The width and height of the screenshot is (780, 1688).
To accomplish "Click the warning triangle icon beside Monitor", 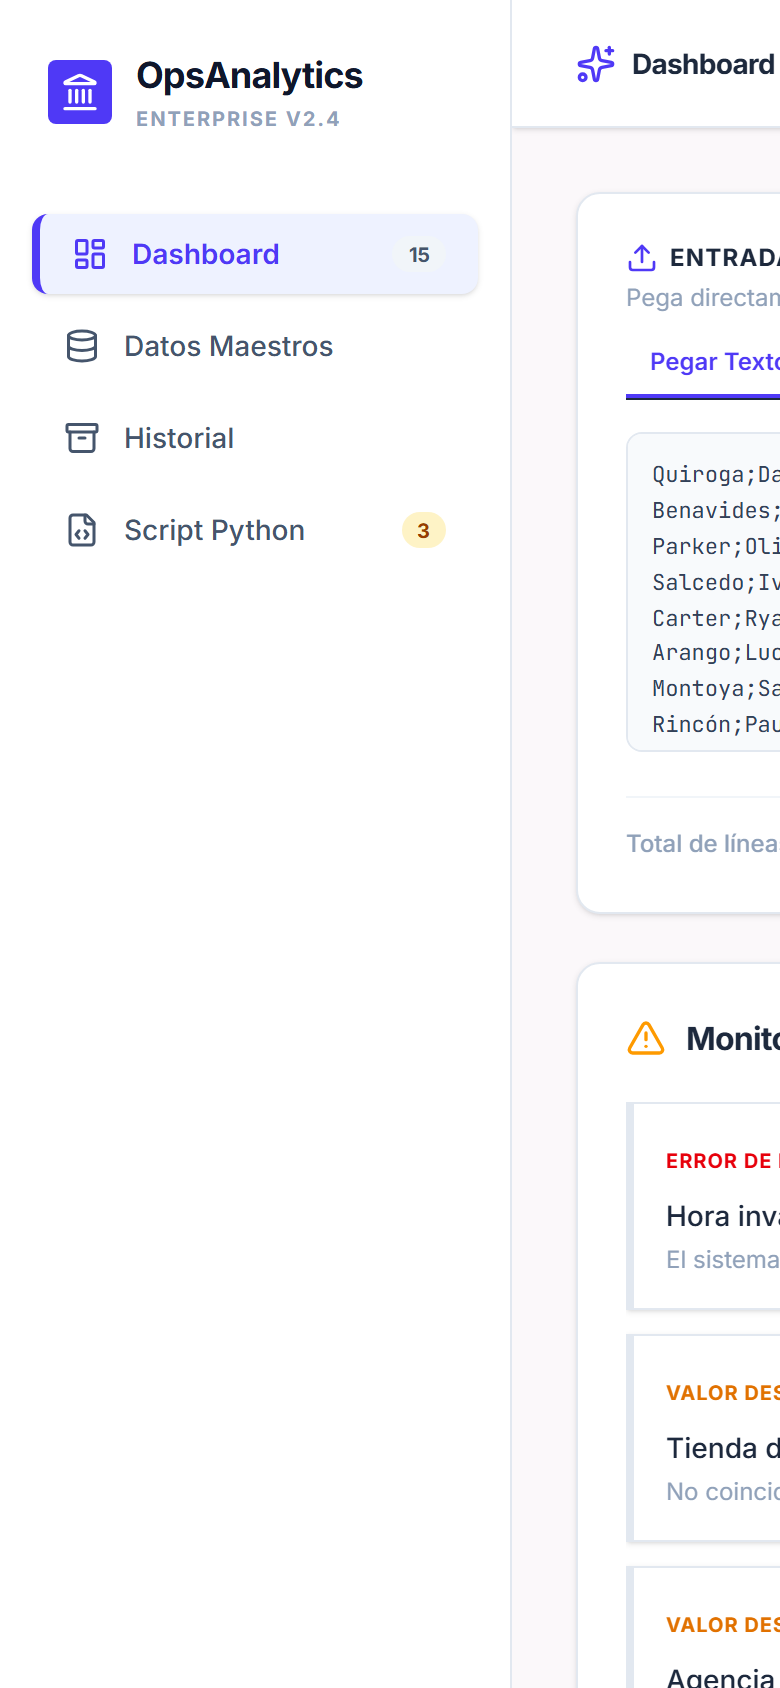I will tap(646, 1038).
